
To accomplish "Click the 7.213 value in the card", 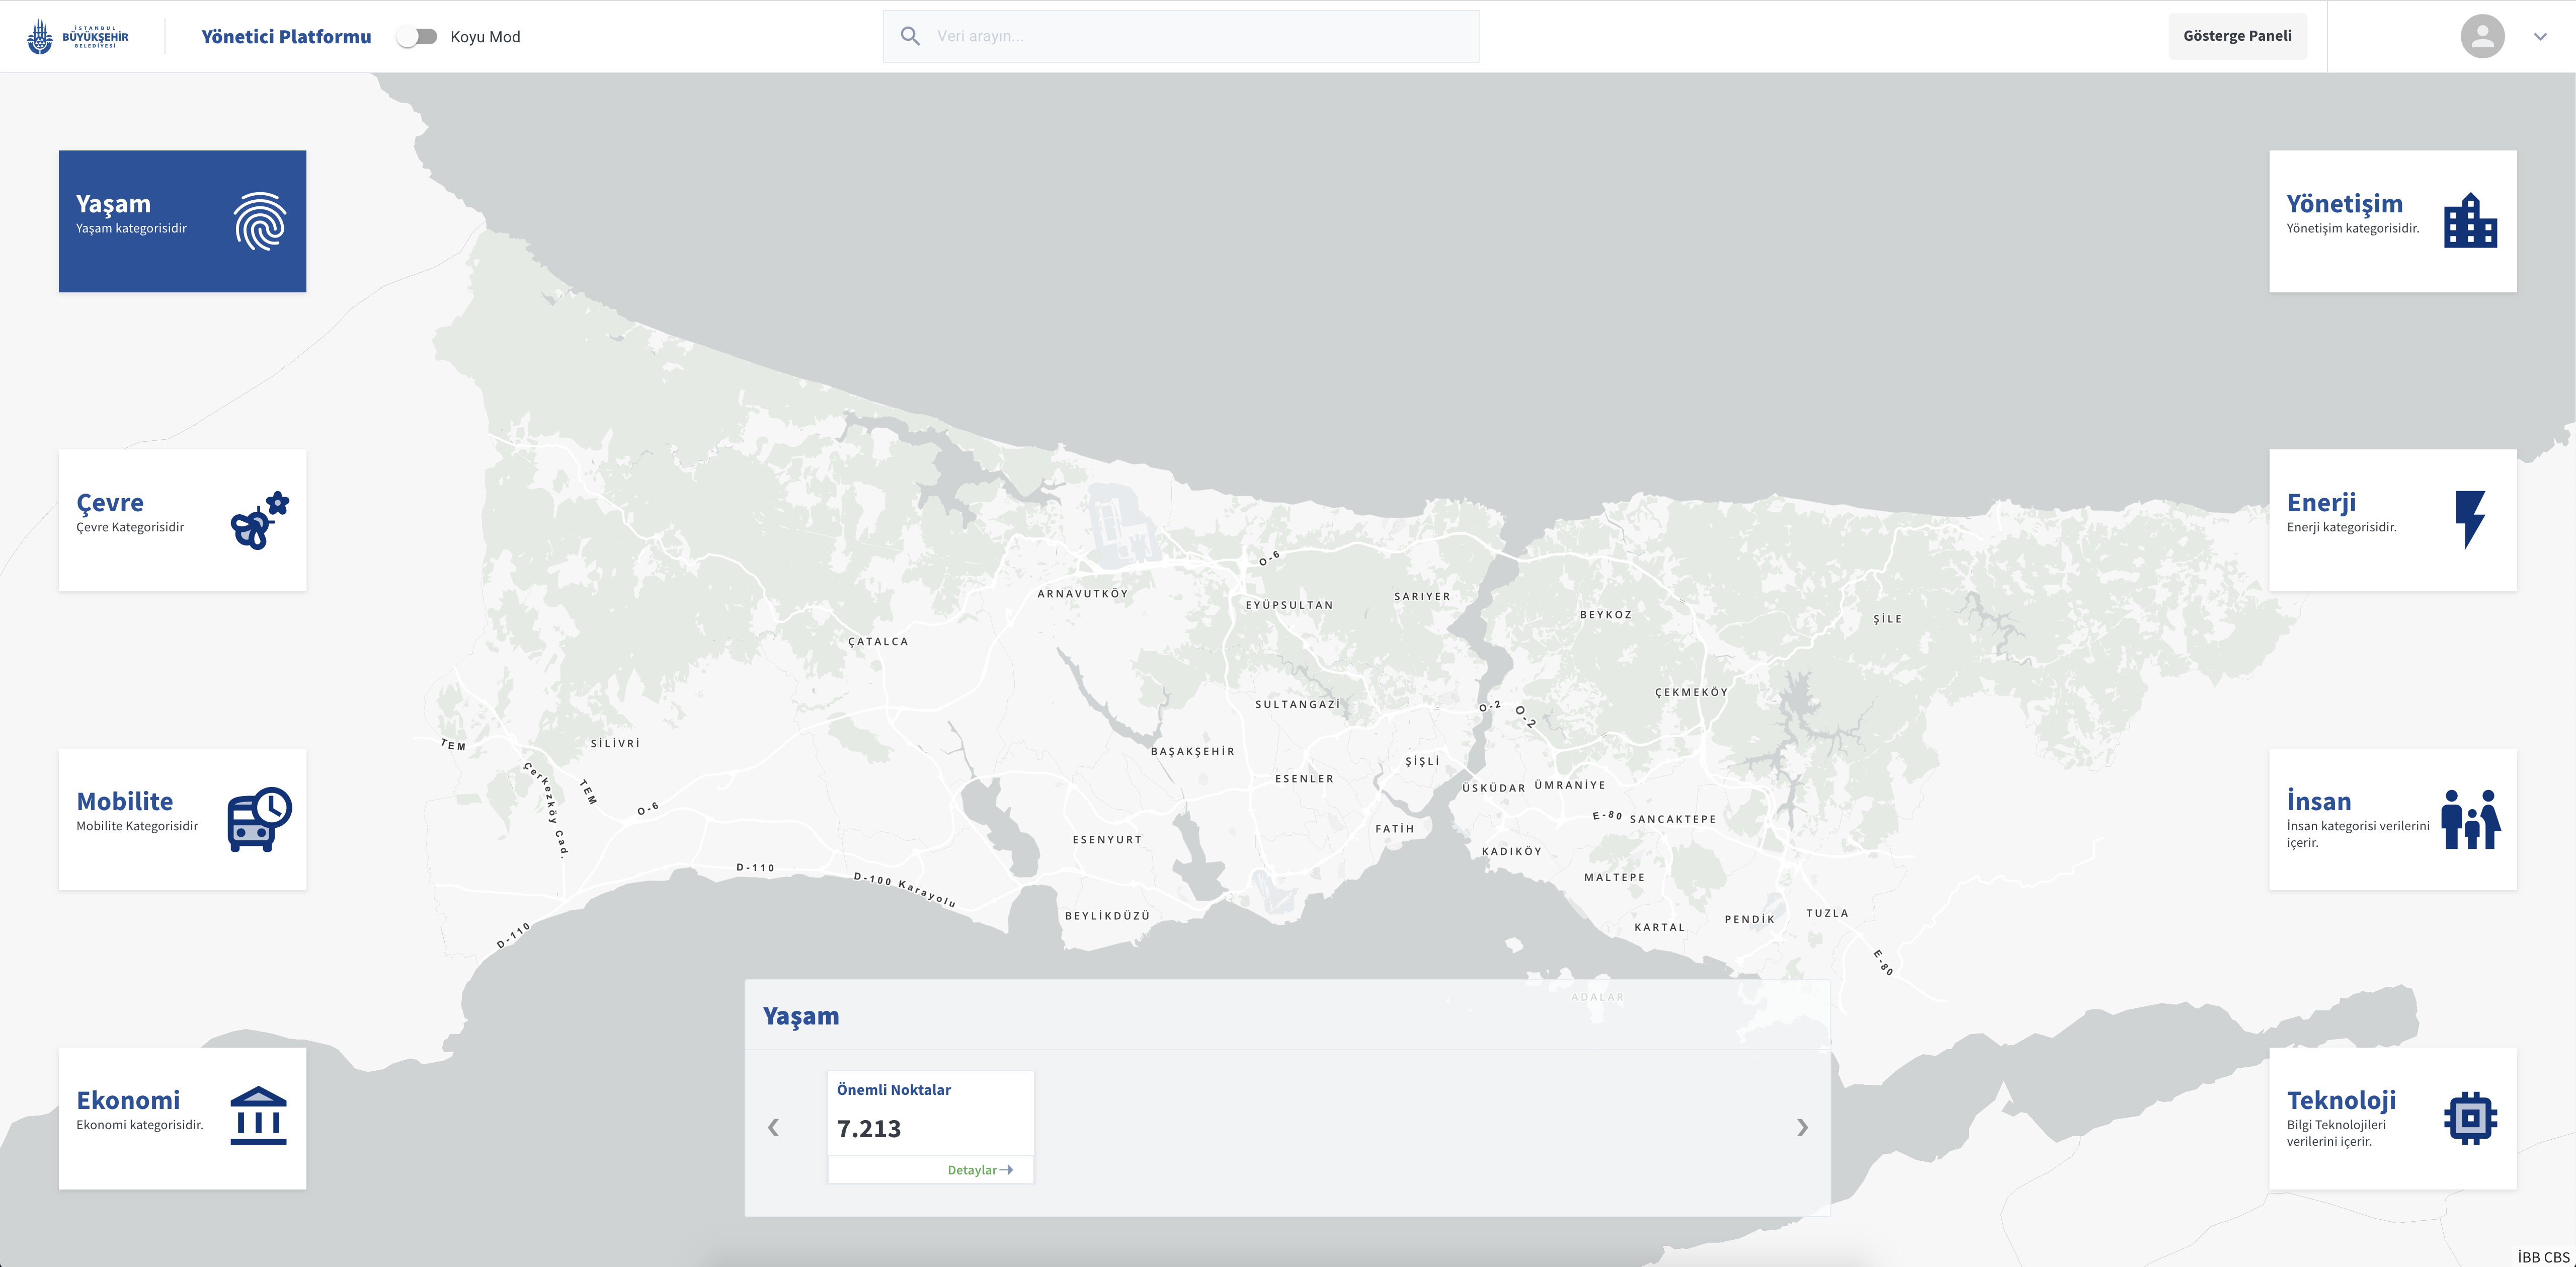I will coord(869,1129).
